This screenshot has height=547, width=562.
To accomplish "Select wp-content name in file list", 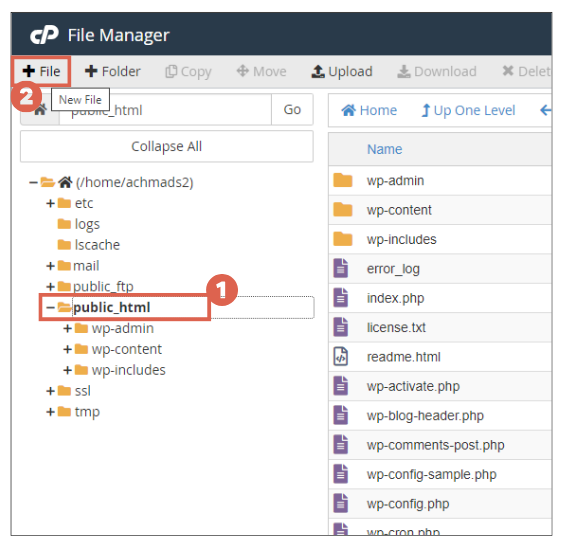I will coord(399,210).
